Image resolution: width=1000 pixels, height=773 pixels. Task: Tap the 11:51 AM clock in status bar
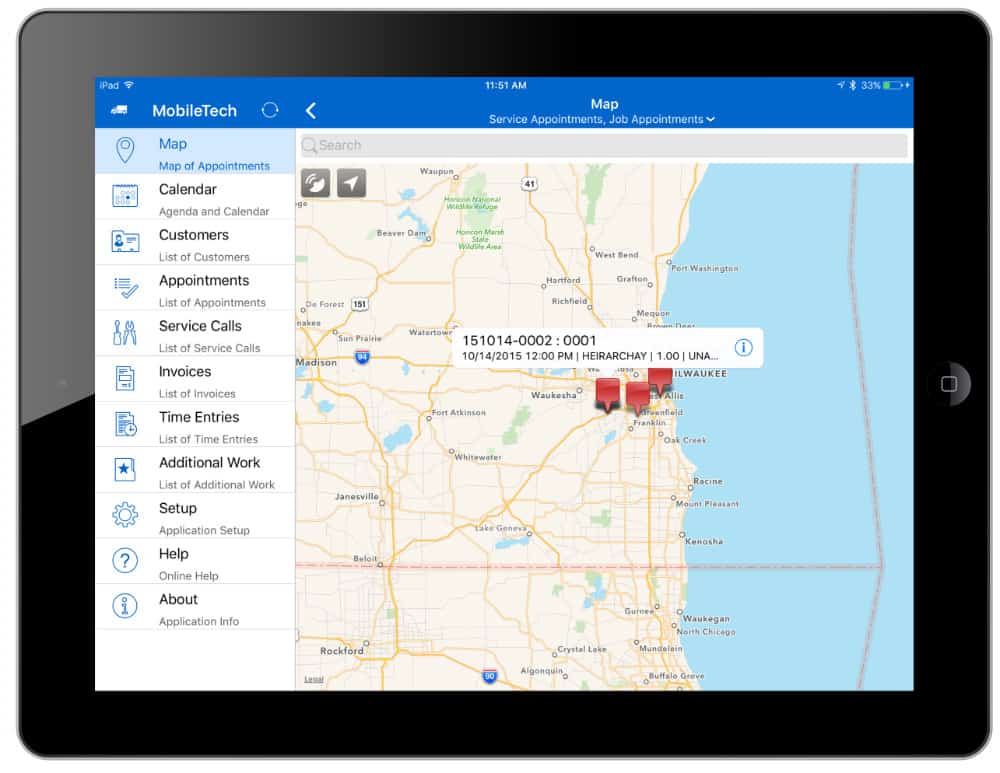(505, 85)
